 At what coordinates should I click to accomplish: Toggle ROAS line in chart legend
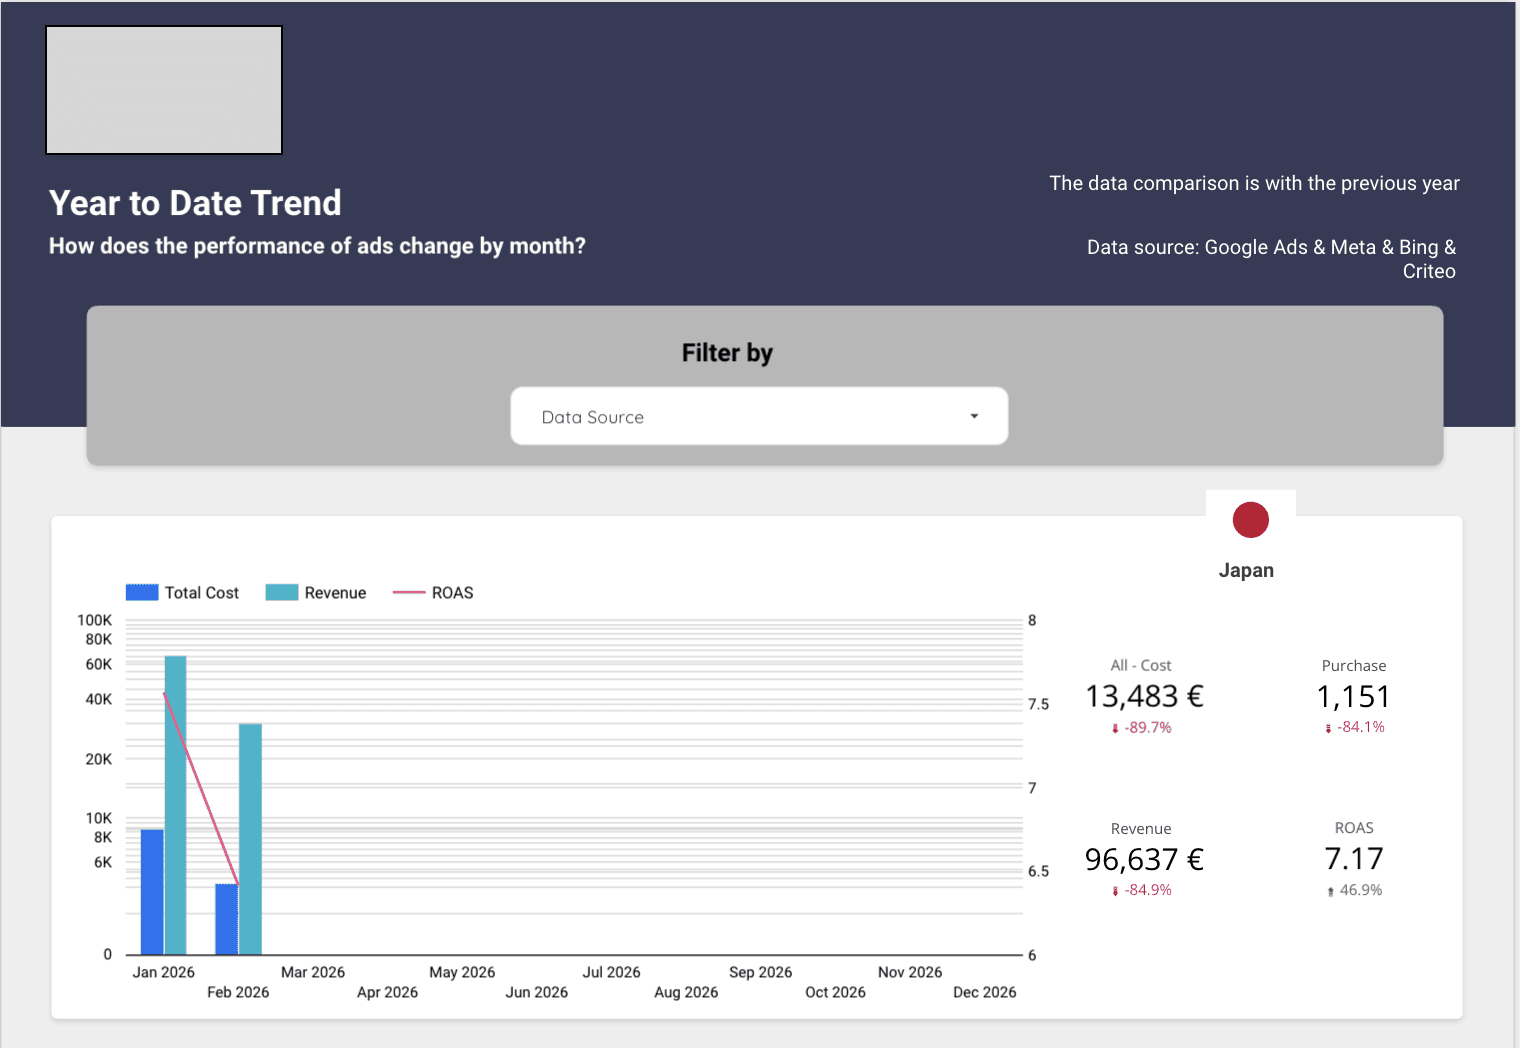click(x=433, y=593)
